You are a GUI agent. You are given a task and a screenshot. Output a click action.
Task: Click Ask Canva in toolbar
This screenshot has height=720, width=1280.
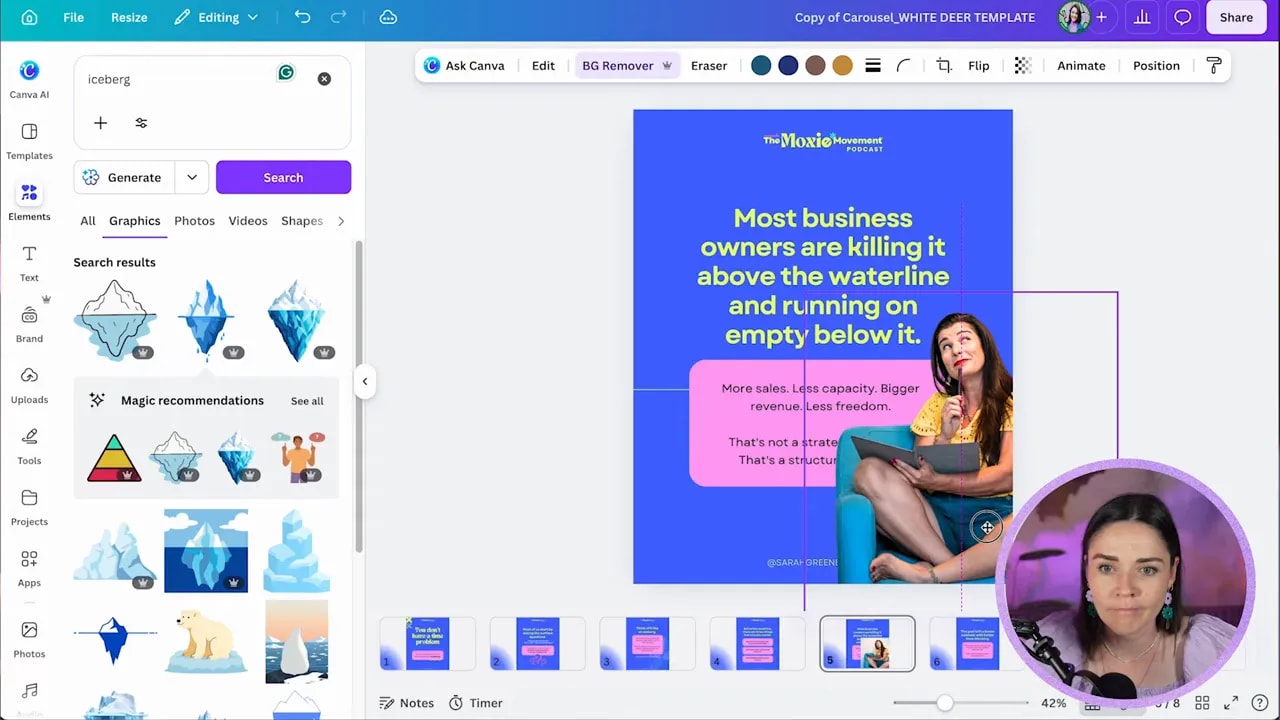[465, 66]
